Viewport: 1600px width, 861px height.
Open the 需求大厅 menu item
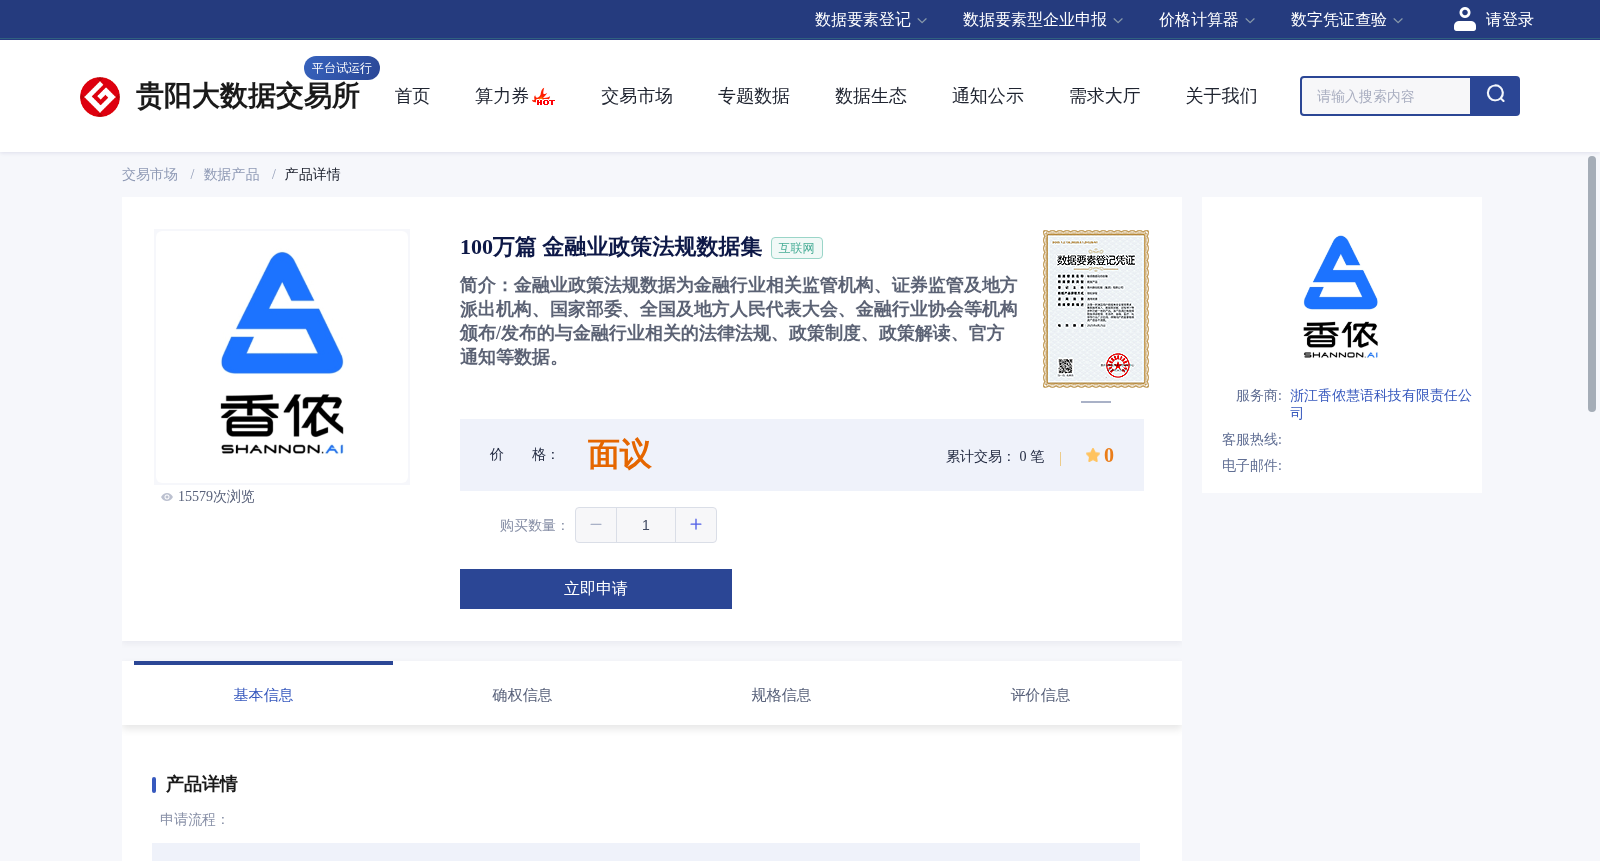pyautogui.click(x=1105, y=96)
